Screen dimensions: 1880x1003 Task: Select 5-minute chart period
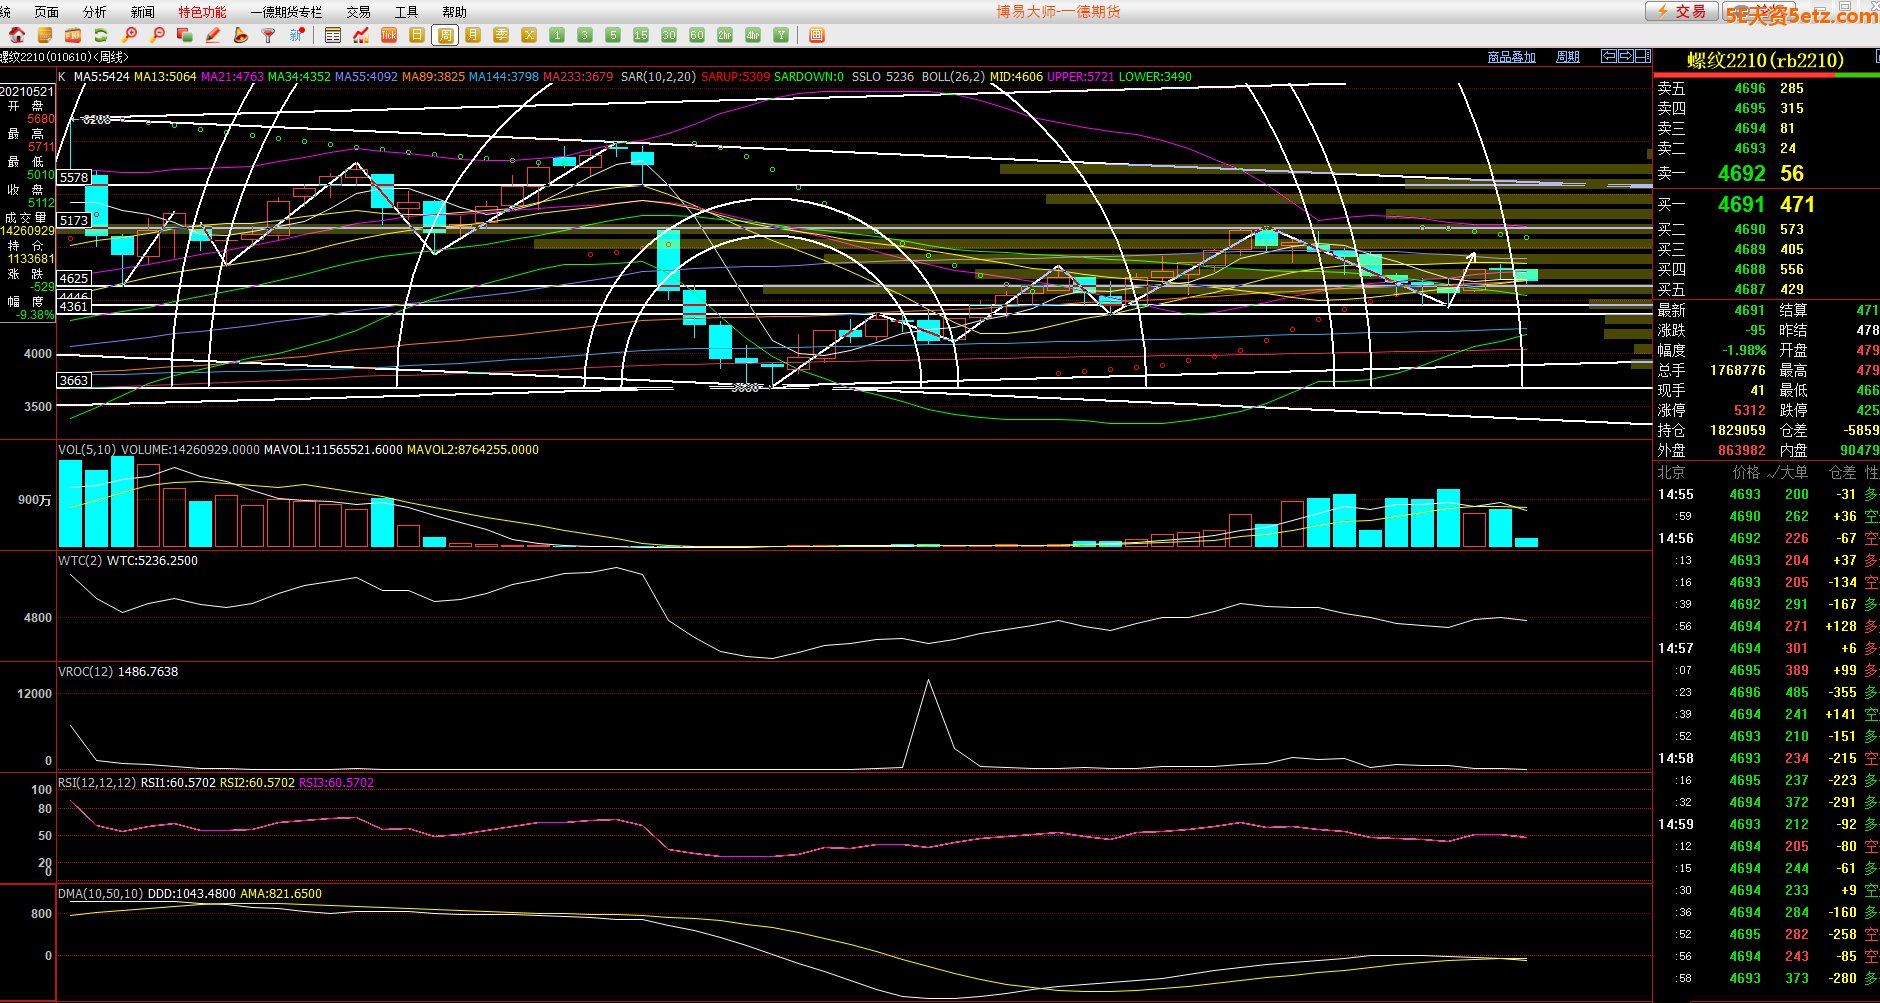click(x=613, y=35)
